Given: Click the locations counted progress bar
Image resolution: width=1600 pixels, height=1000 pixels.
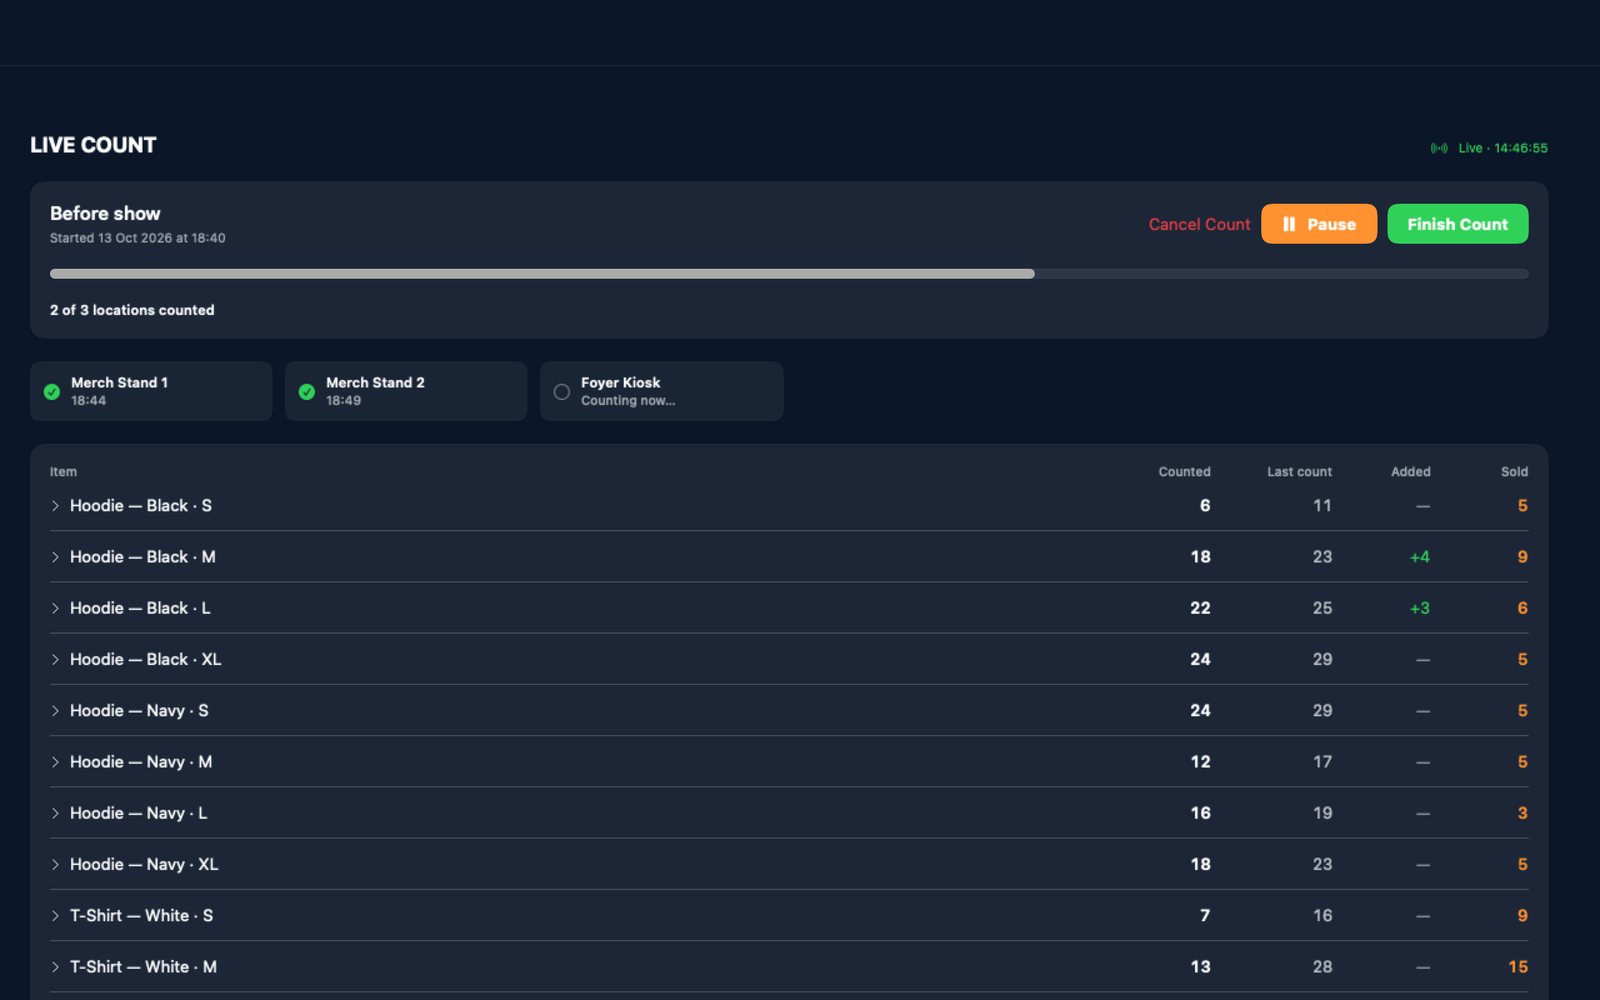Looking at the screenshot, I should (x=789, y=274).
